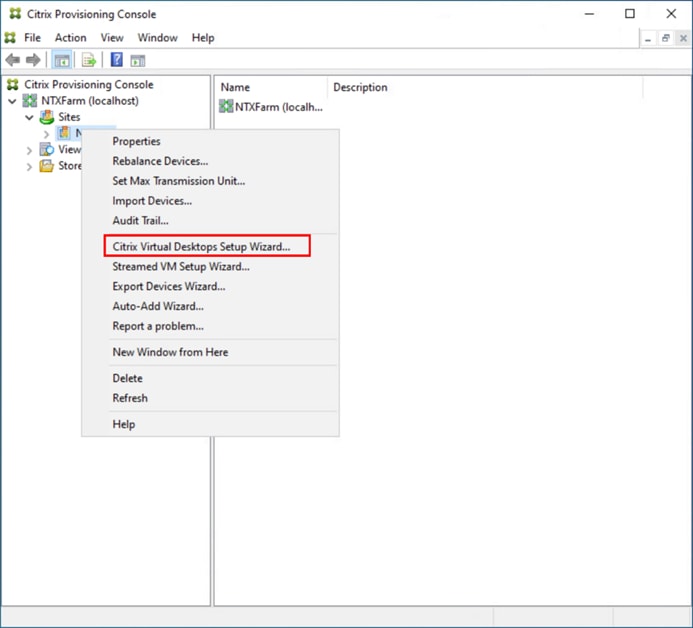
Task: Open the blue Help toolbar icon
Action: pos(116,60)
